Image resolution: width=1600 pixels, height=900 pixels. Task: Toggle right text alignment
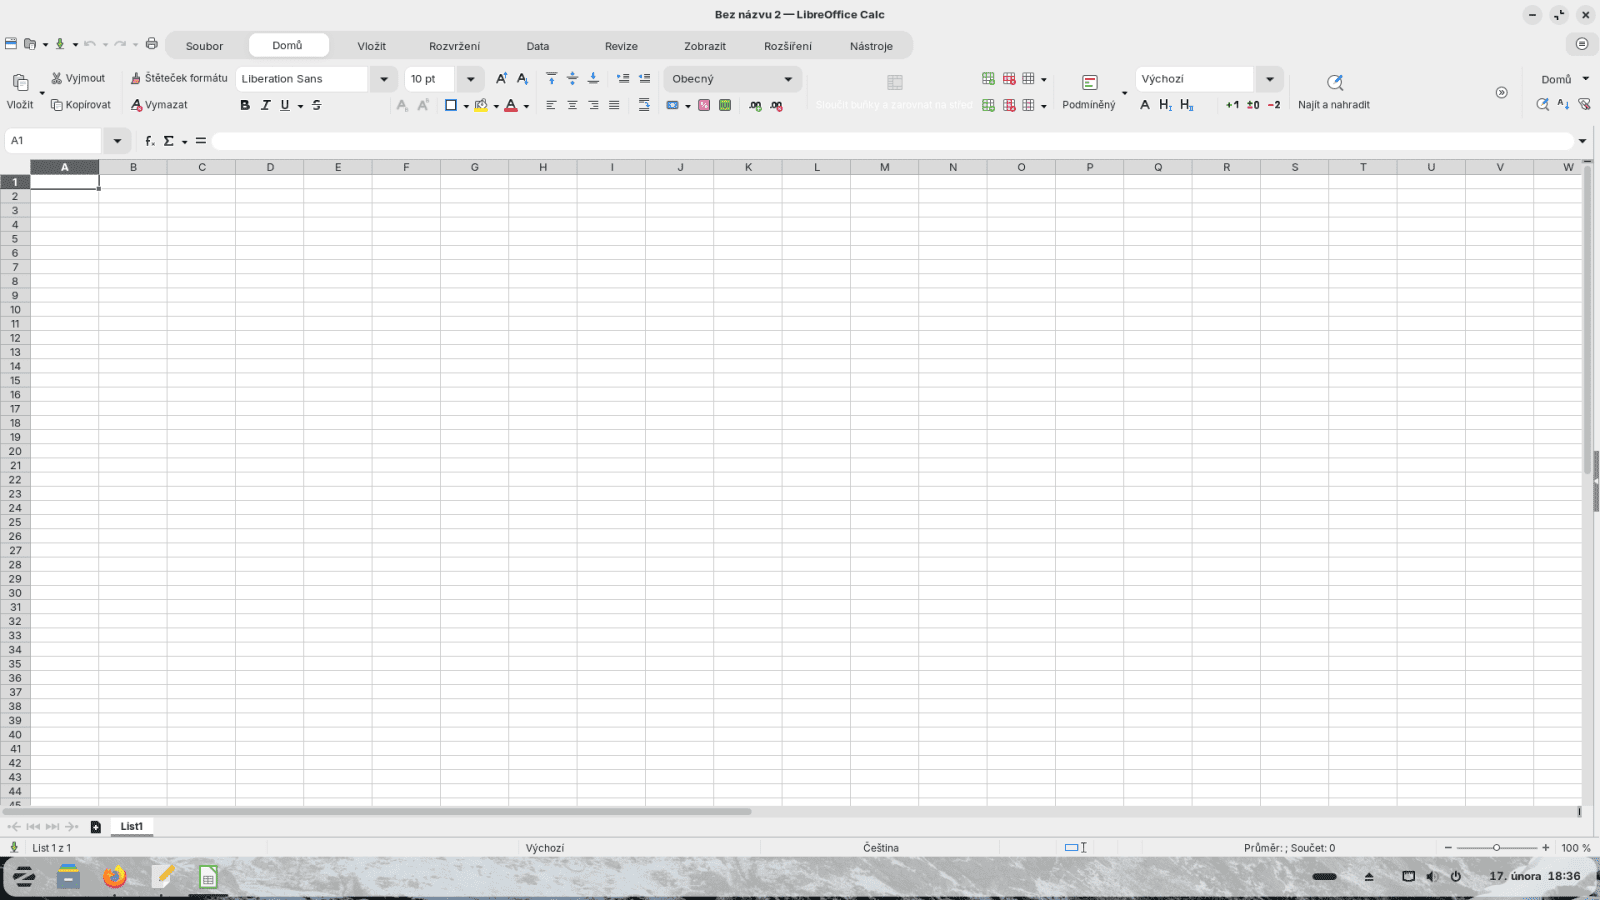[593, 105]
